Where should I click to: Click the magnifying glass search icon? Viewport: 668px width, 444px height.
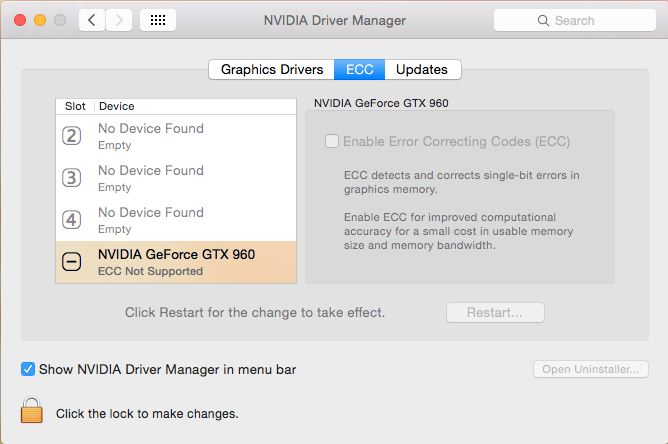(543, 20)
